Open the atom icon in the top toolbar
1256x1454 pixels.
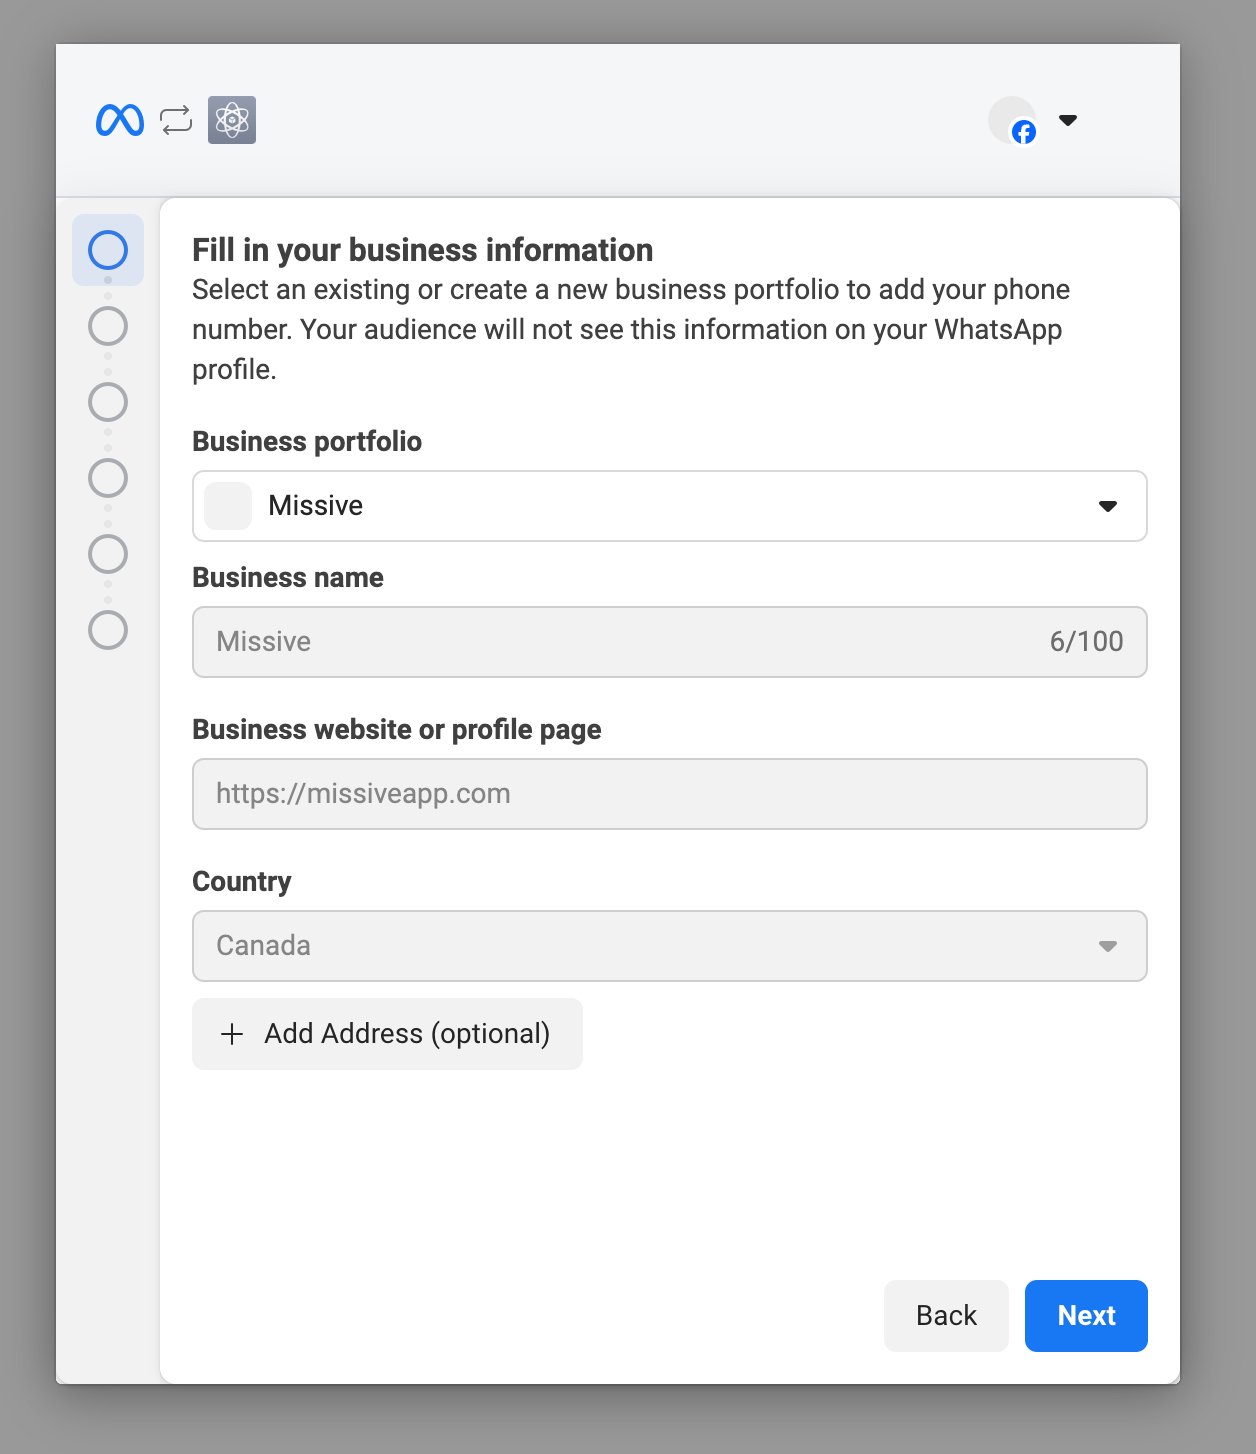pos(231,120)
